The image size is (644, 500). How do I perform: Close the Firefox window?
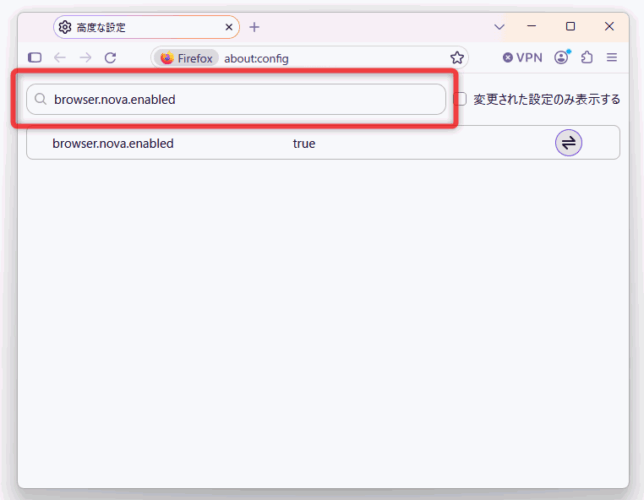pos(609,26)
